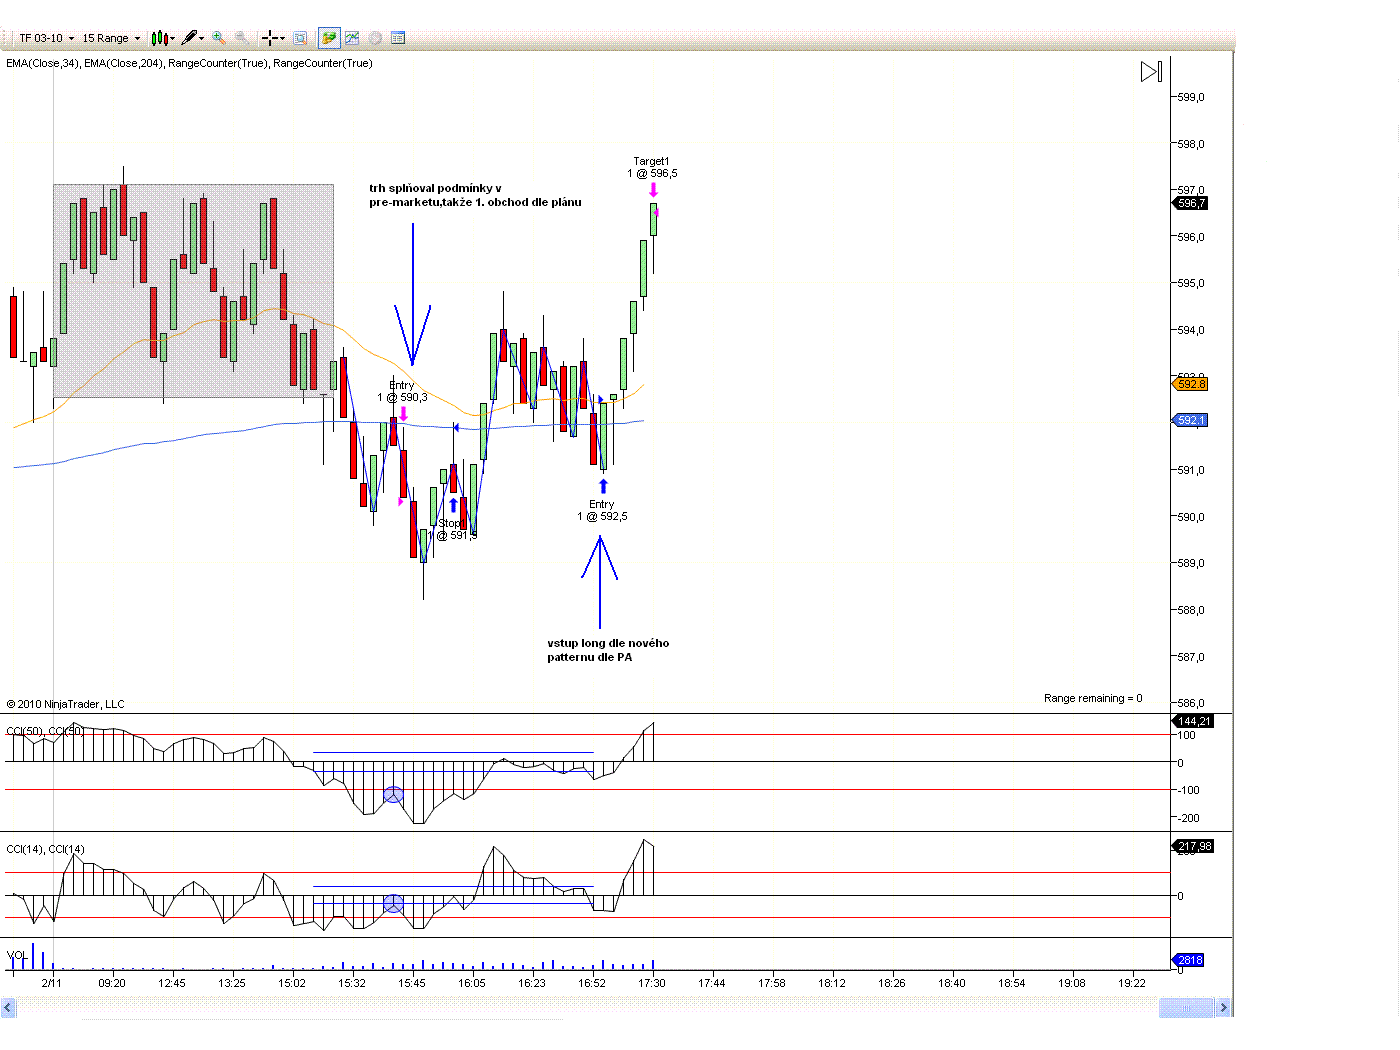The width and height of the screenshot is (1400, 1050).
Task: Click the 596,7 current price marker
Action: pos(1191,203)
